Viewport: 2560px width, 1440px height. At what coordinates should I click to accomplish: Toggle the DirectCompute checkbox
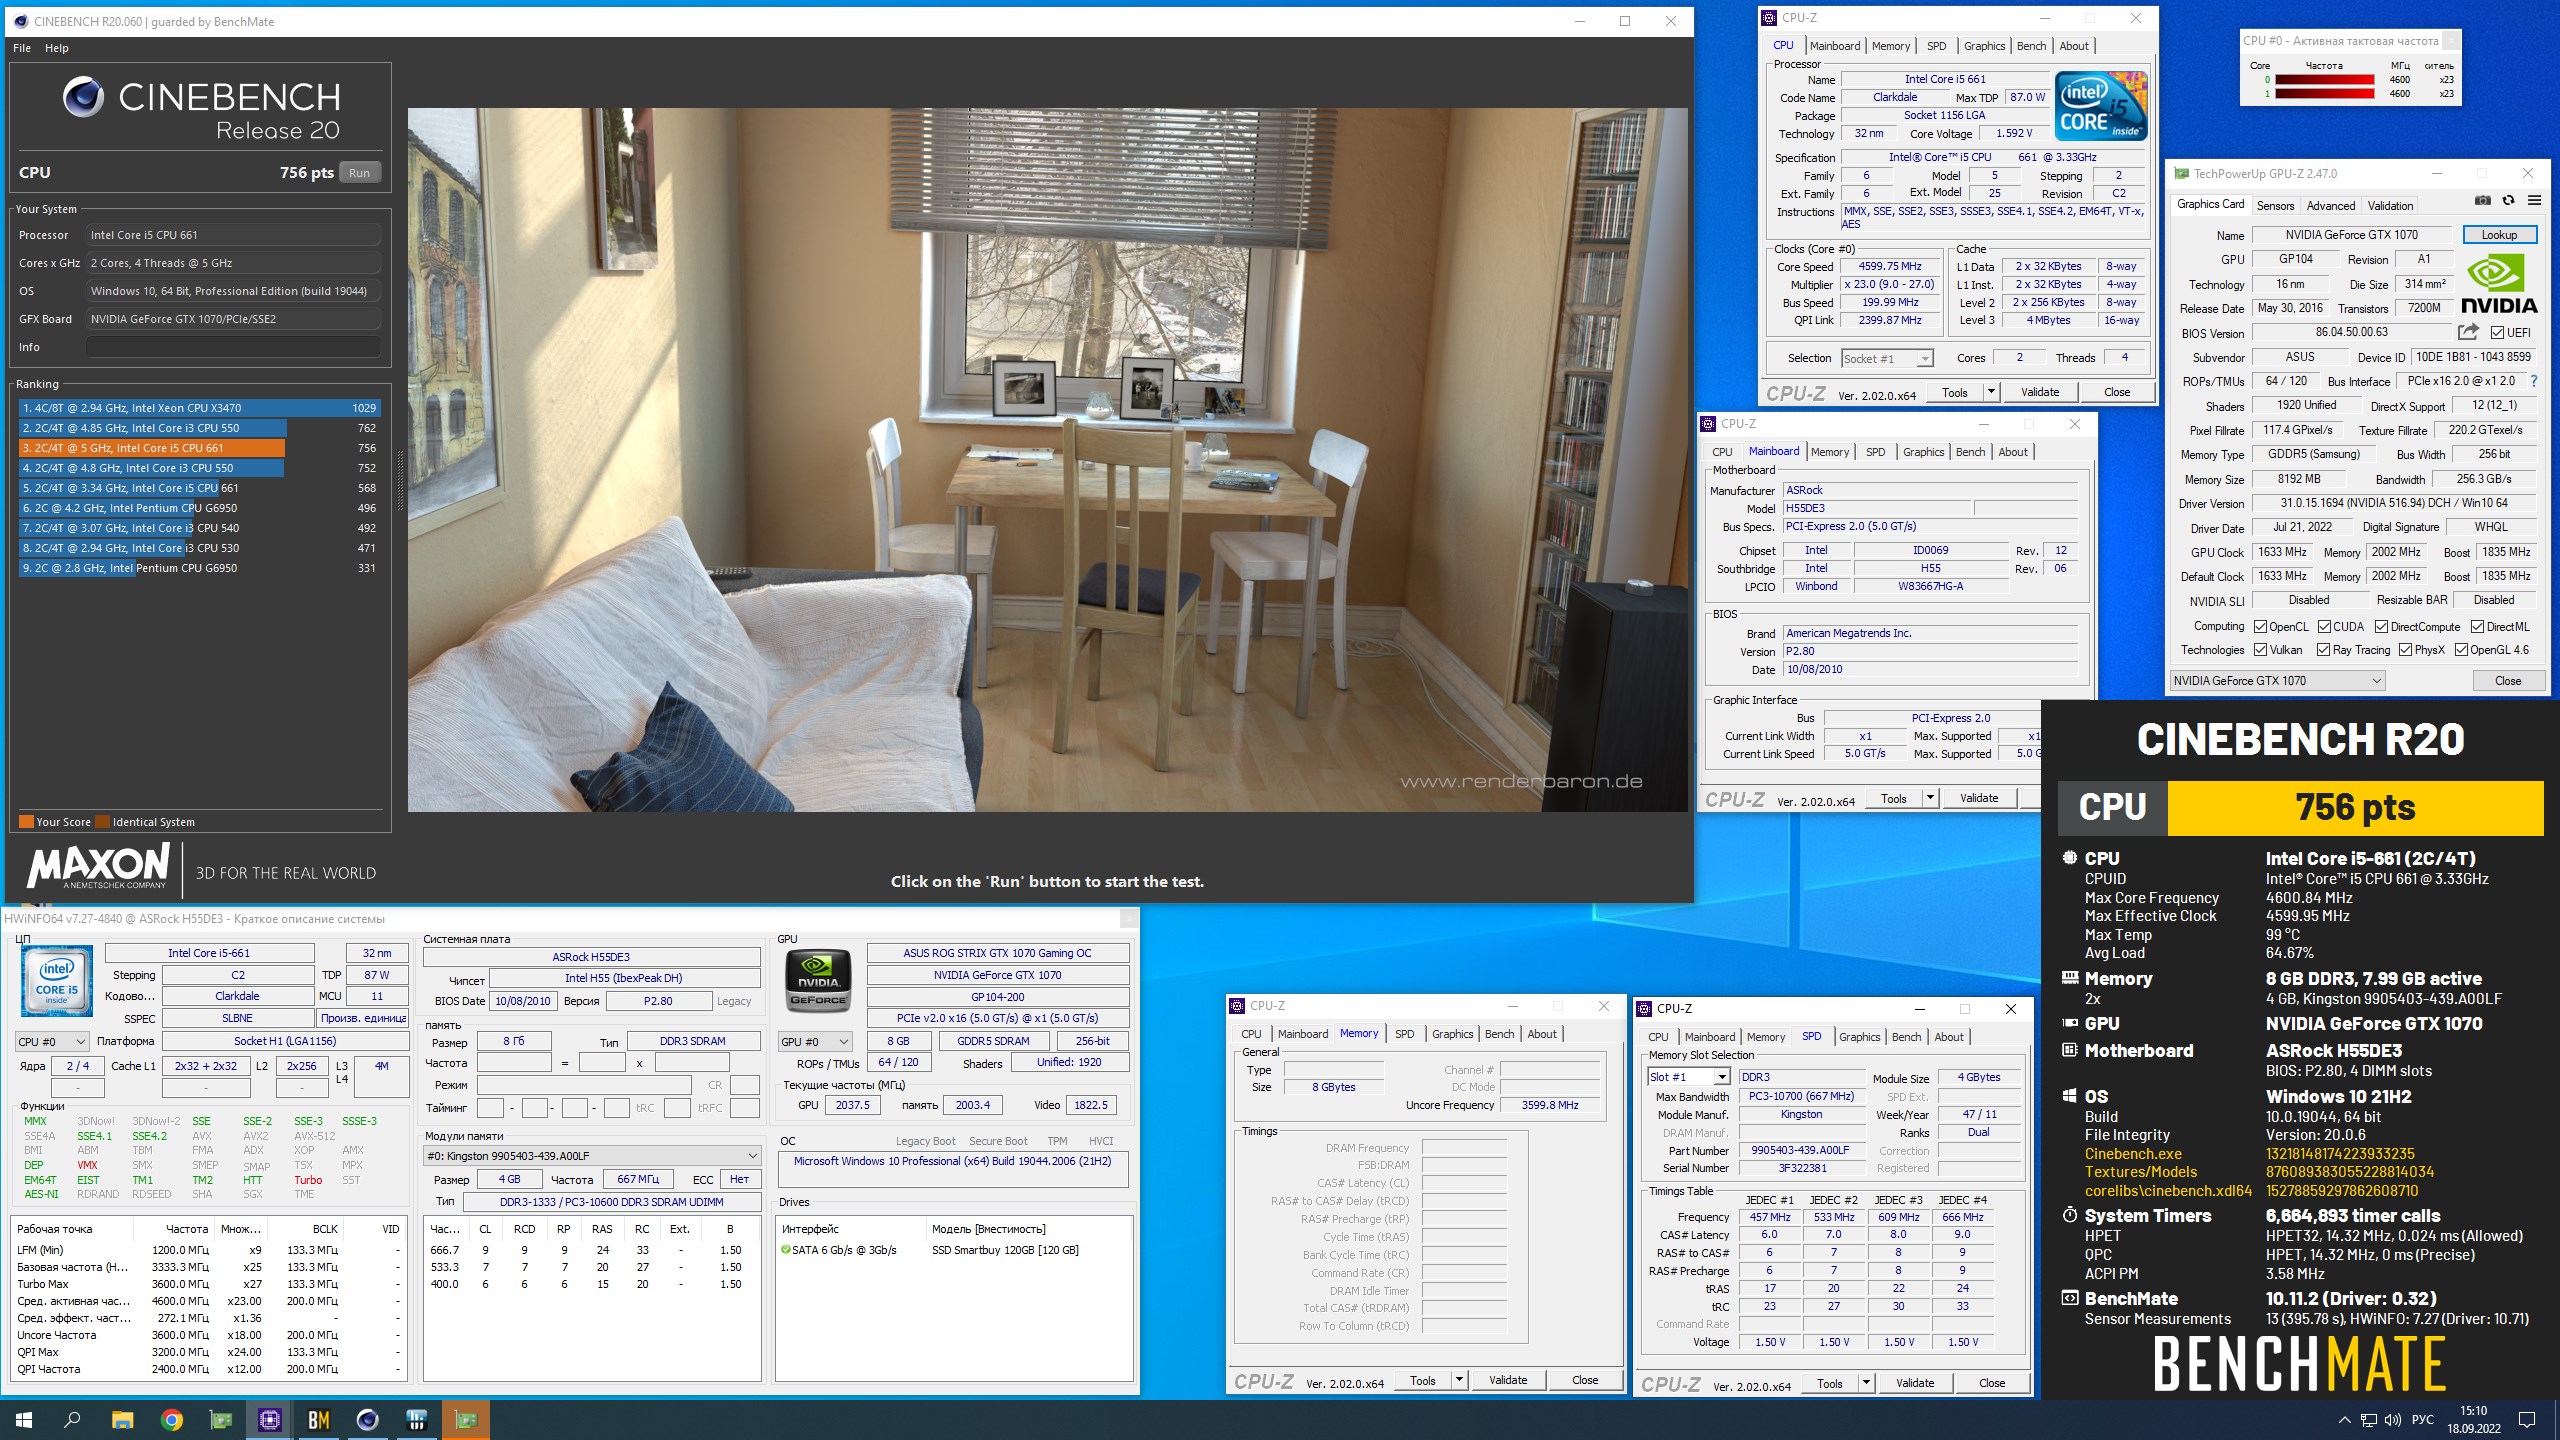coord(2382,627)
